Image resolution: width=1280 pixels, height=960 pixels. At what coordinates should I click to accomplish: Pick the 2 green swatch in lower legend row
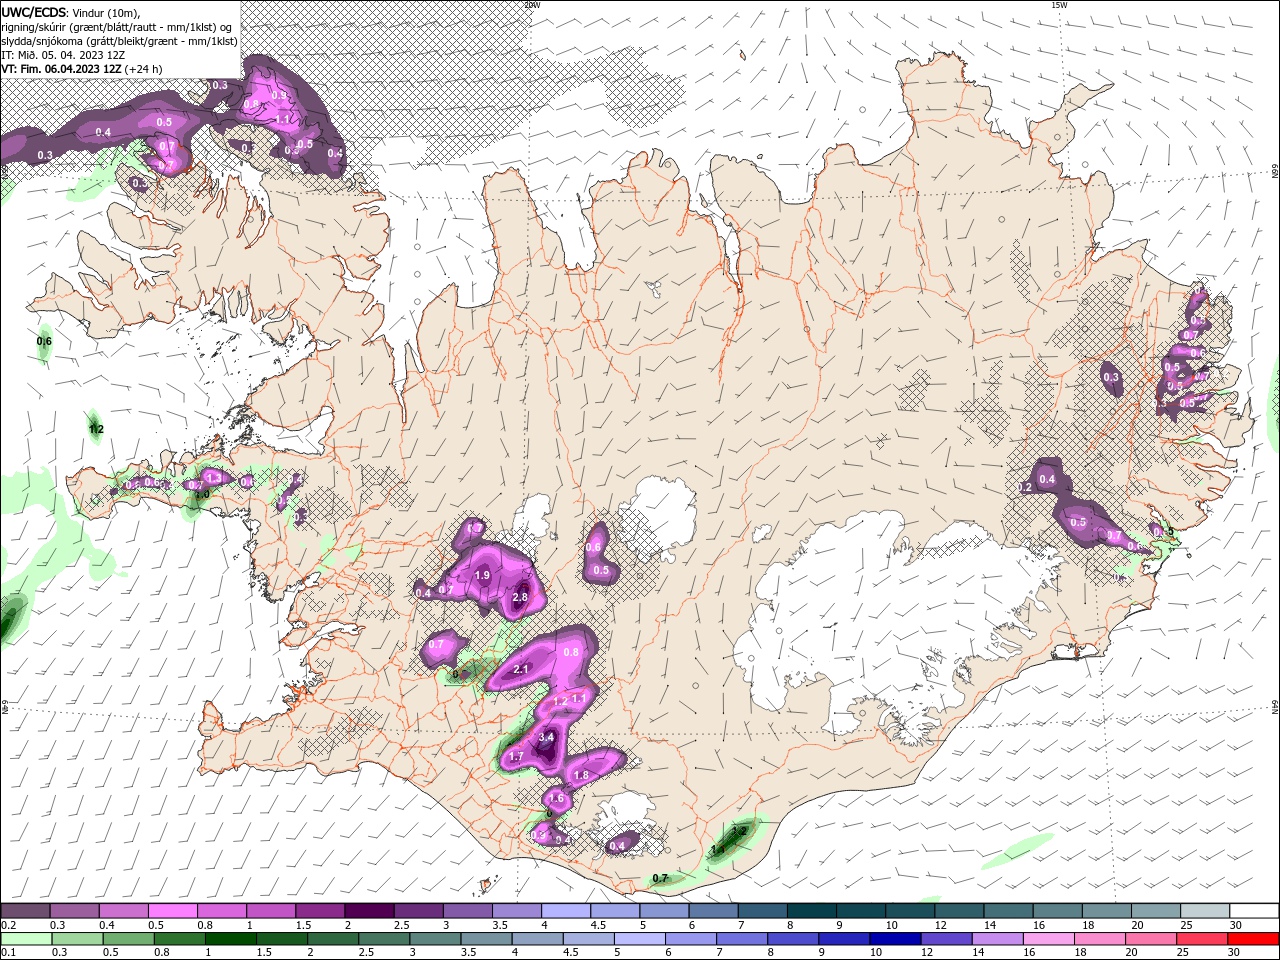(332, 939)
